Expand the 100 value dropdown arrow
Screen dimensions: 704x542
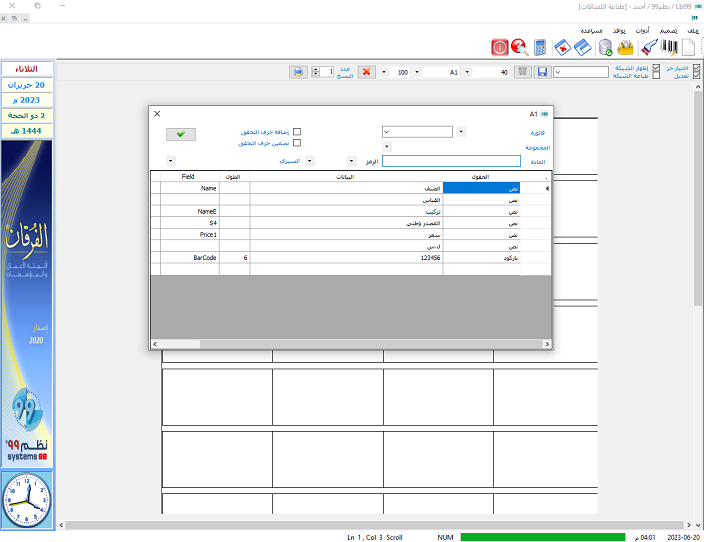(416, 72)
